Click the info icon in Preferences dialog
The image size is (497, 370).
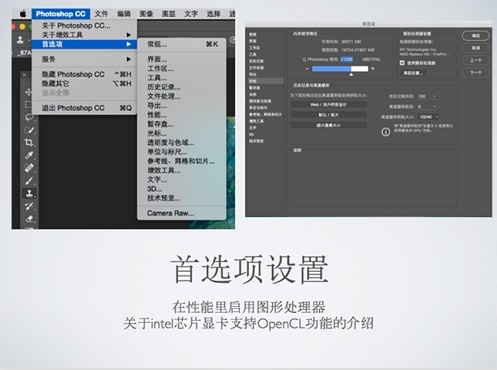(386, 132)
